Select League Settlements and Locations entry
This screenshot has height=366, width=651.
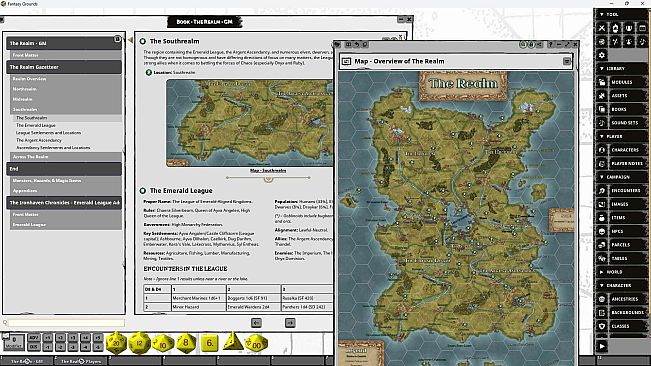pos(49,133)
